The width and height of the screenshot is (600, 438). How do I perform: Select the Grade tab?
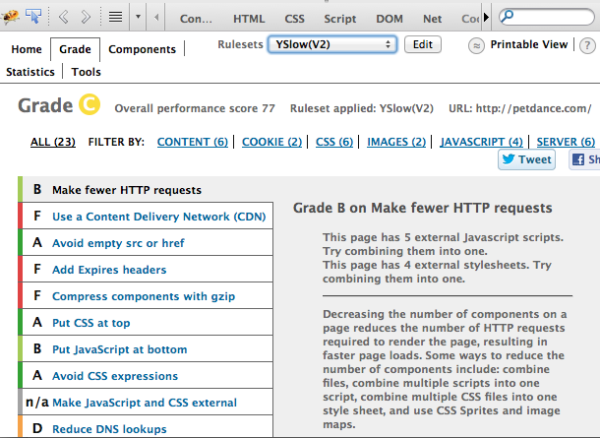point(75,49)
